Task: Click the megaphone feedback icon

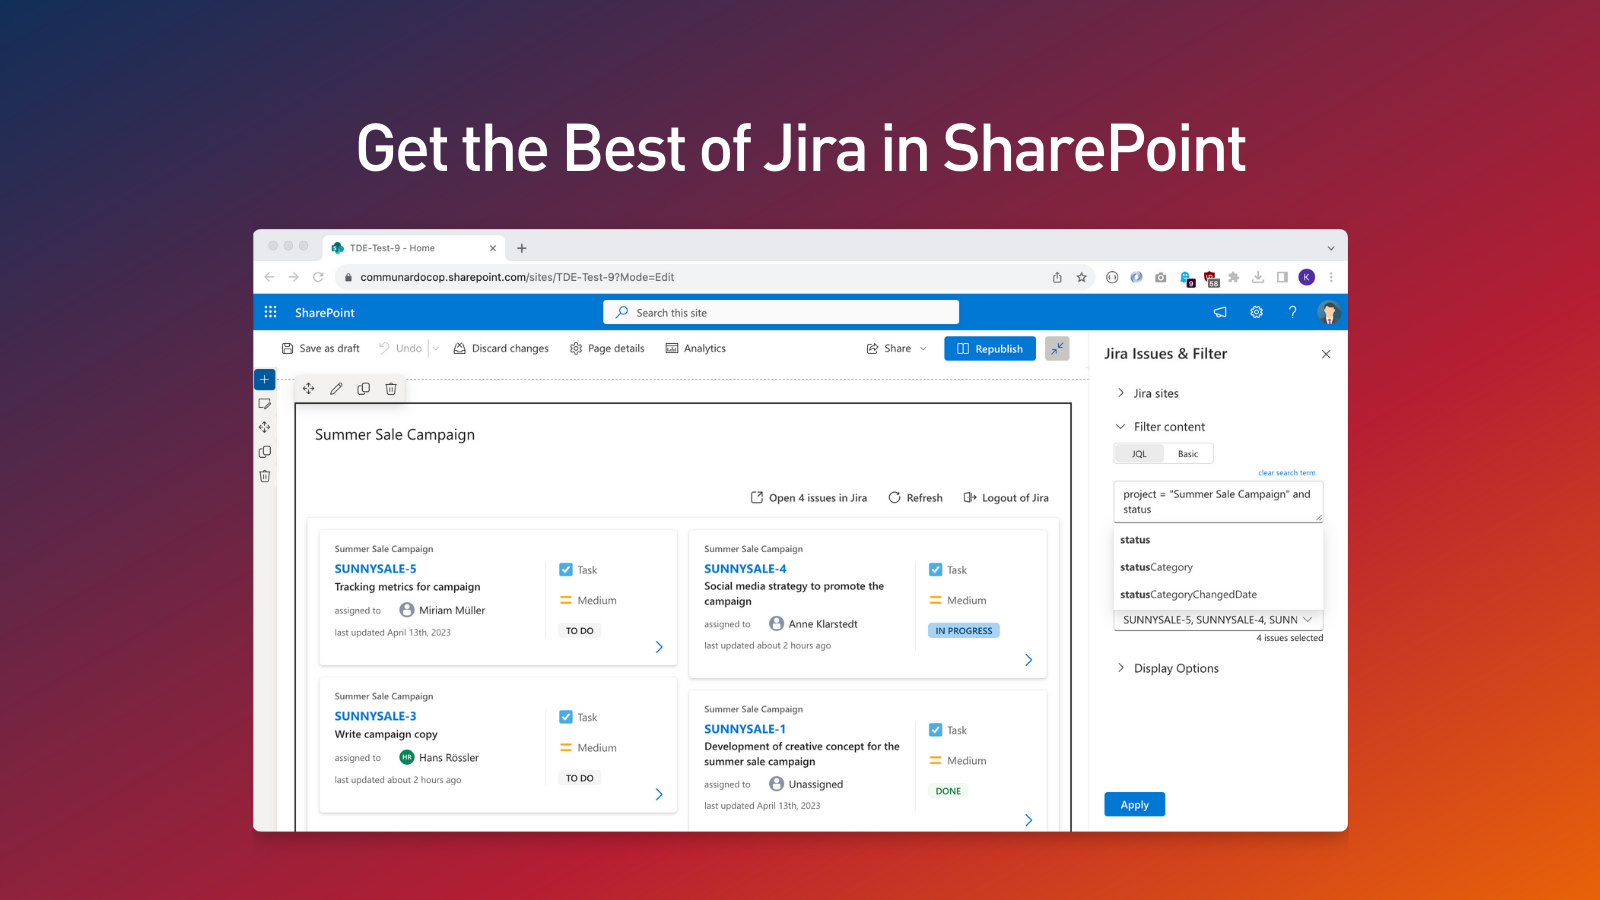Action: click(x=1220, y=312)
